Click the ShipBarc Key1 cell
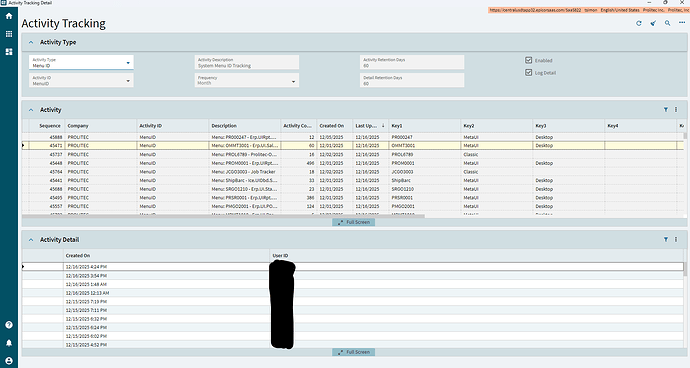The image size is (690, 368). click(425, 180)
